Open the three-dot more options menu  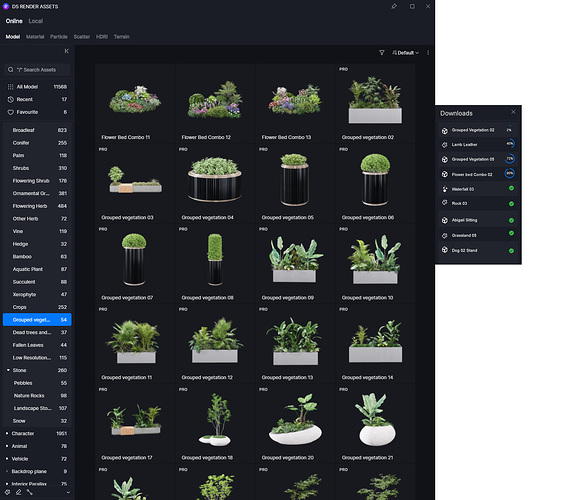[428, 53]
